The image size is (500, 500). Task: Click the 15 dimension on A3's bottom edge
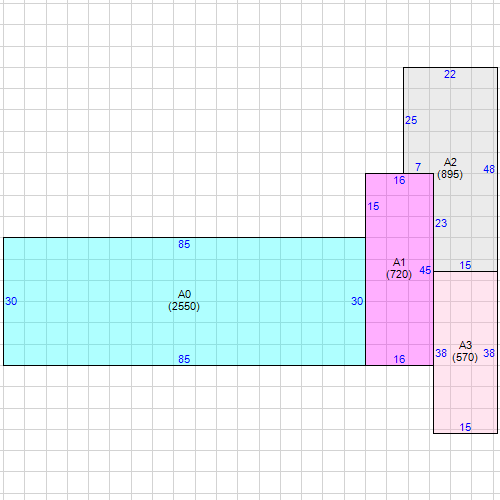[465, 427]
